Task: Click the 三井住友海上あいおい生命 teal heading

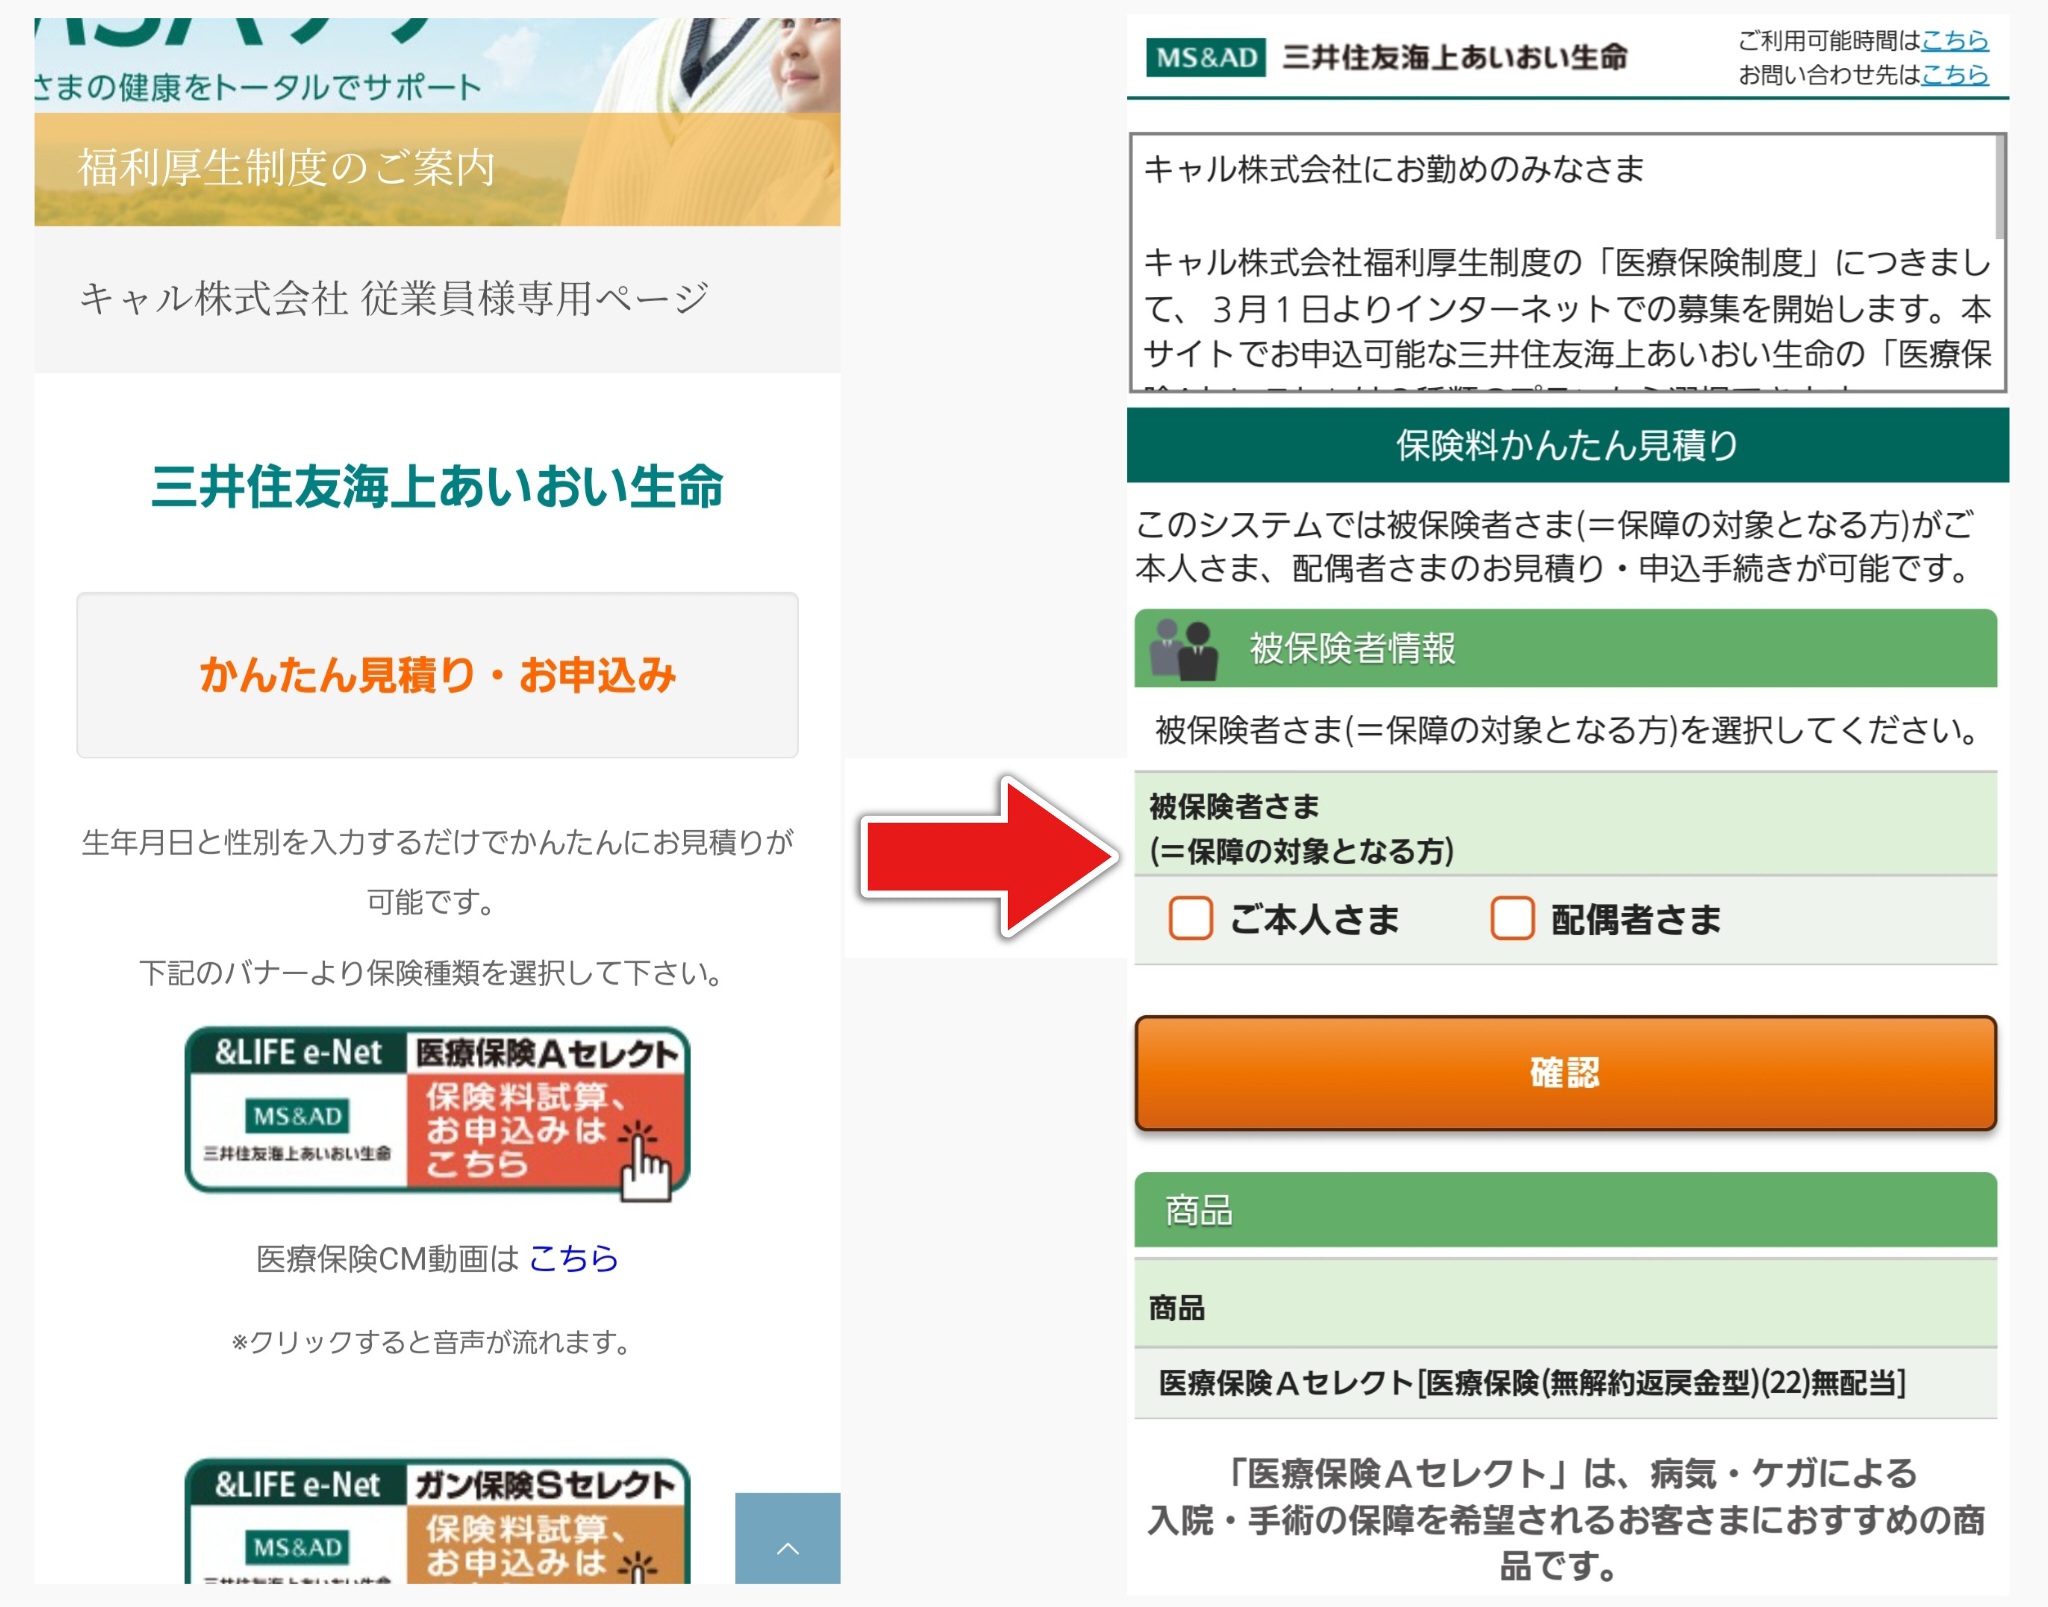Action: pyautogui.click(x=437, y=487)
